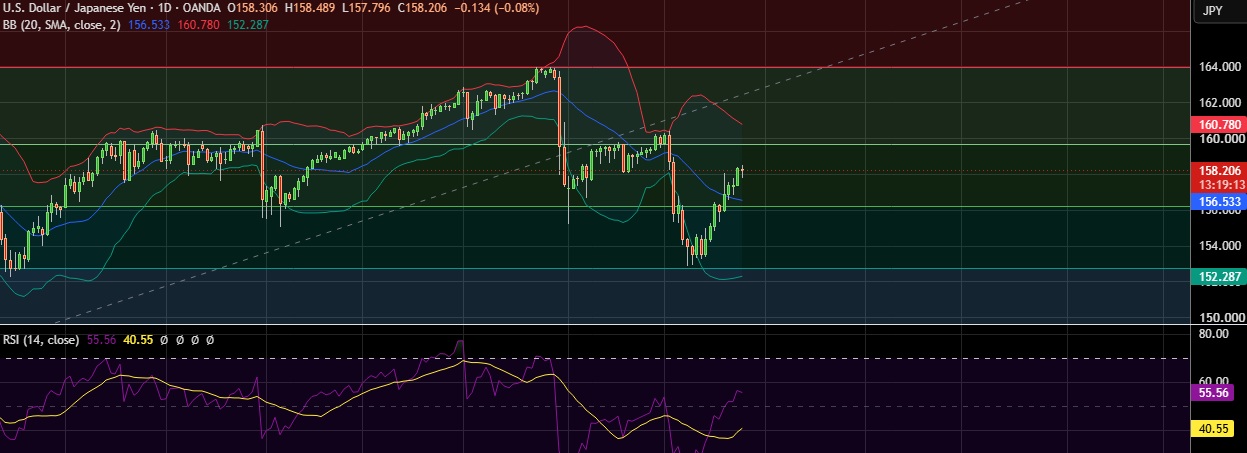Click the red 160.780 upper band price label
This screenshot has height=453, width=1247.
(1220, 125)
